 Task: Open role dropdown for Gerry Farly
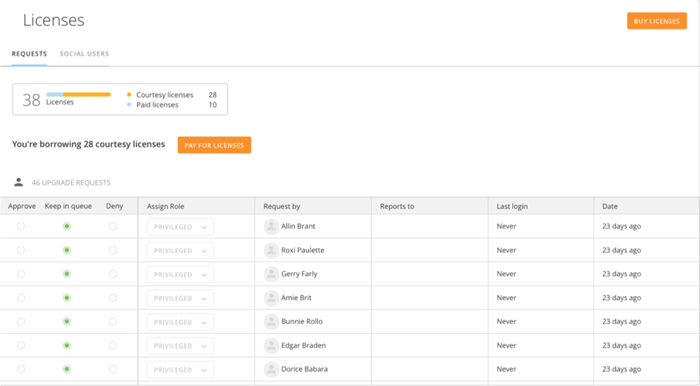[180, 274]
